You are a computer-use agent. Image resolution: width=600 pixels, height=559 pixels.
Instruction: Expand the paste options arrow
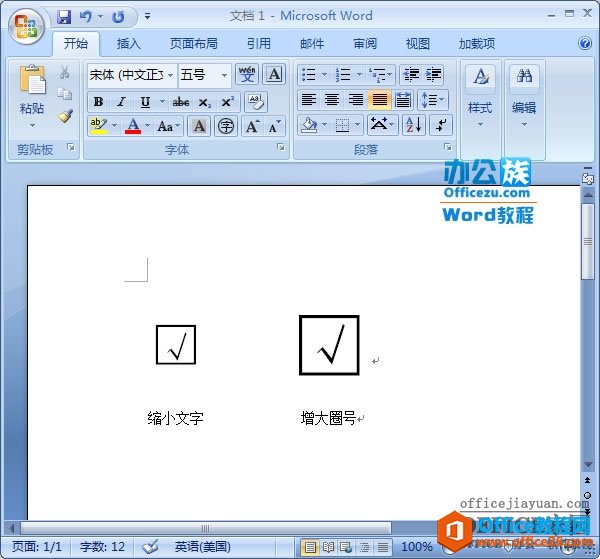pos(32,125)
